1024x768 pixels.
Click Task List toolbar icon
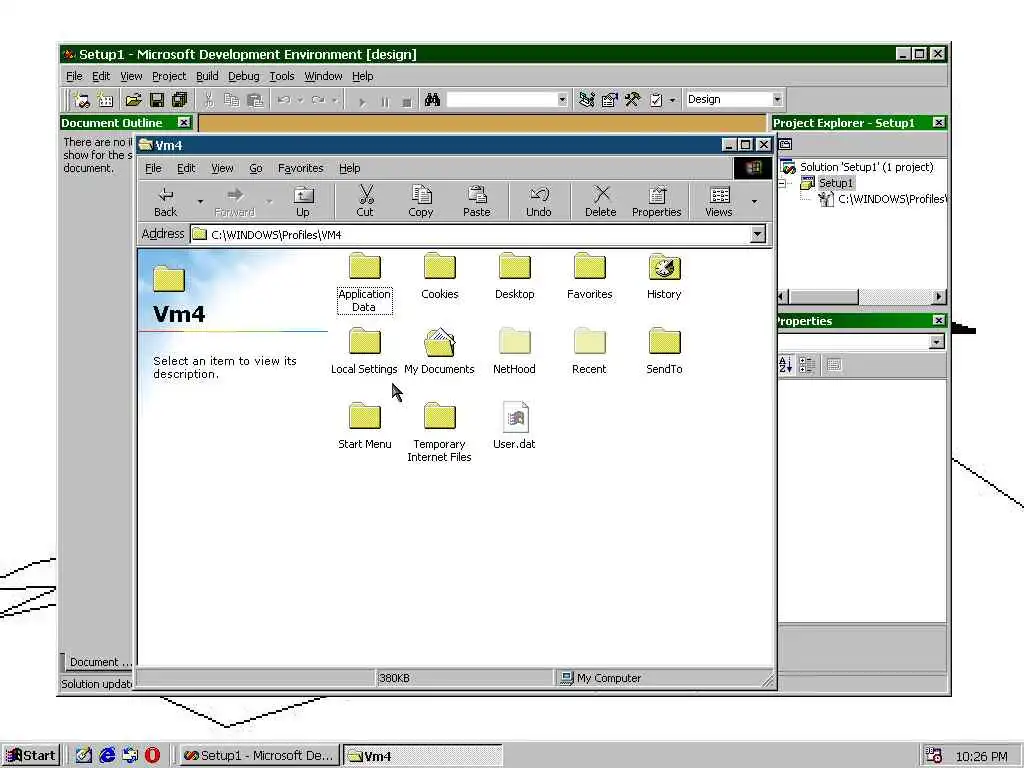pyautogui.click(x=656, y=100)
